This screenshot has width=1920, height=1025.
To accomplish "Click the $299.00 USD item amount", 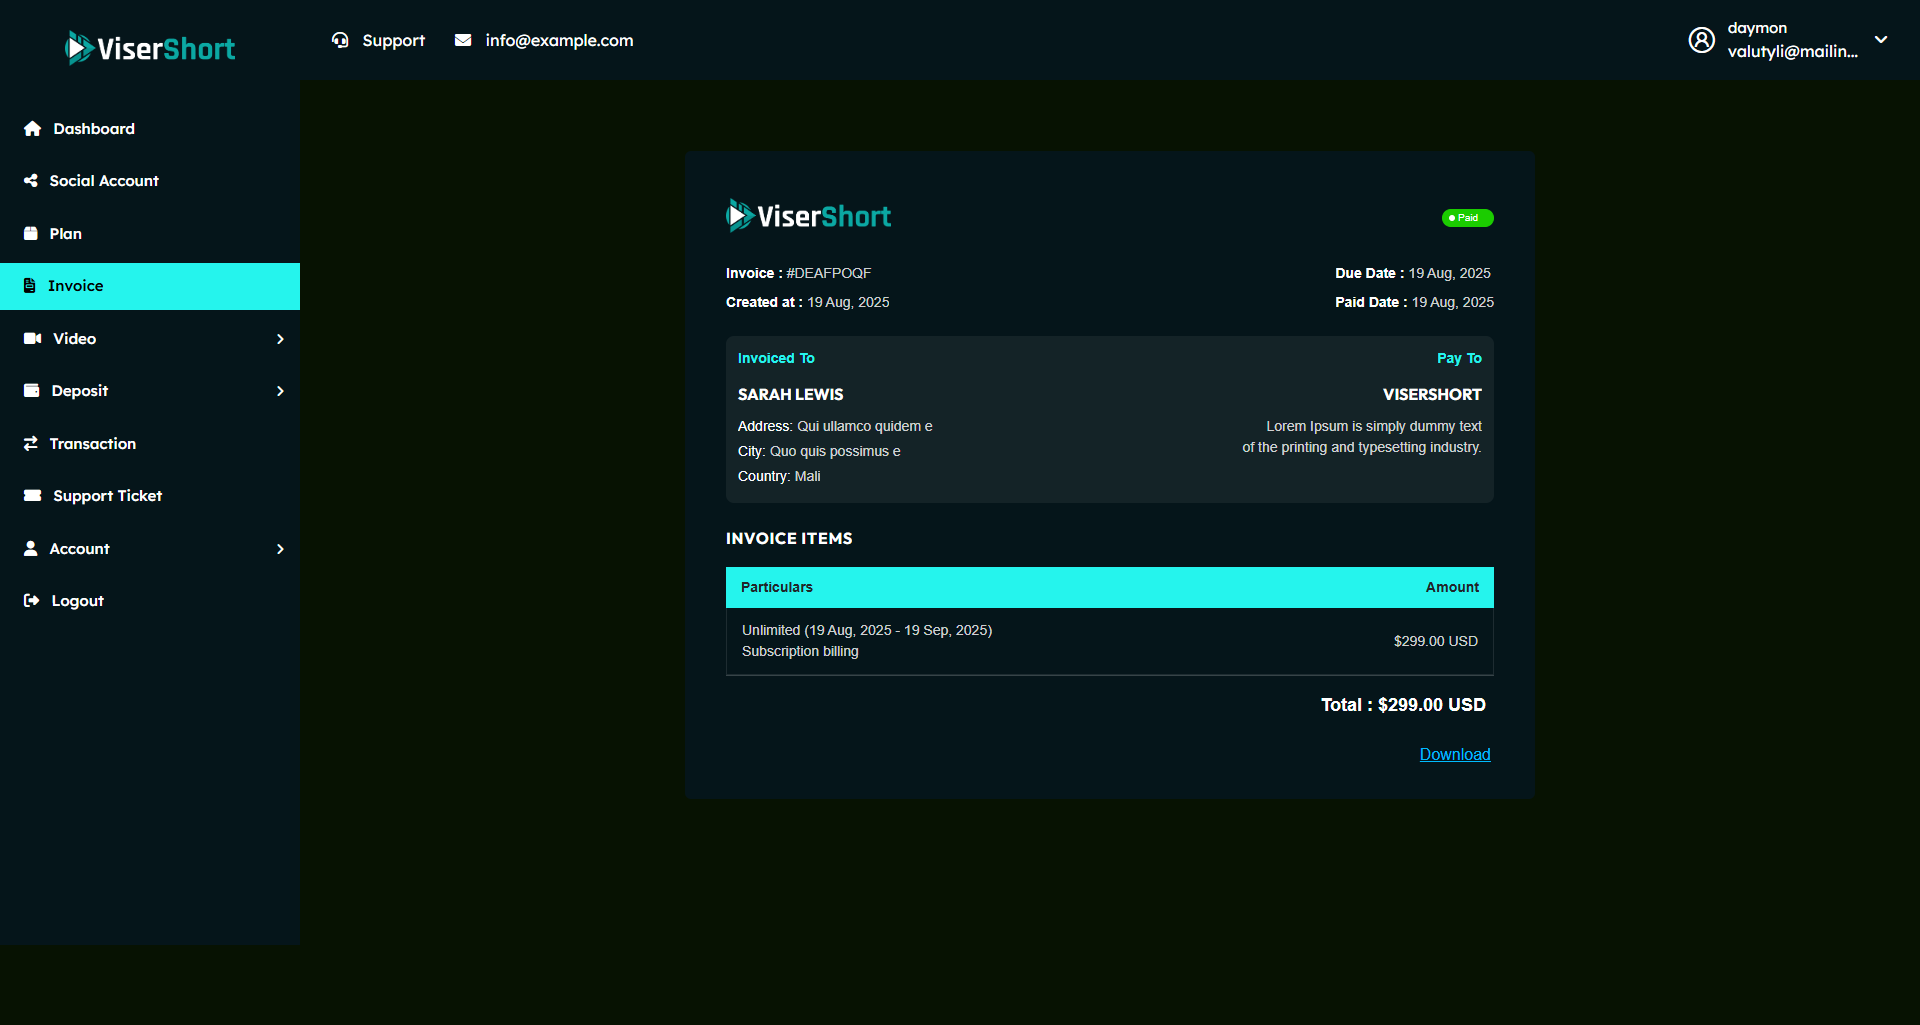I will coord(1436,641).
